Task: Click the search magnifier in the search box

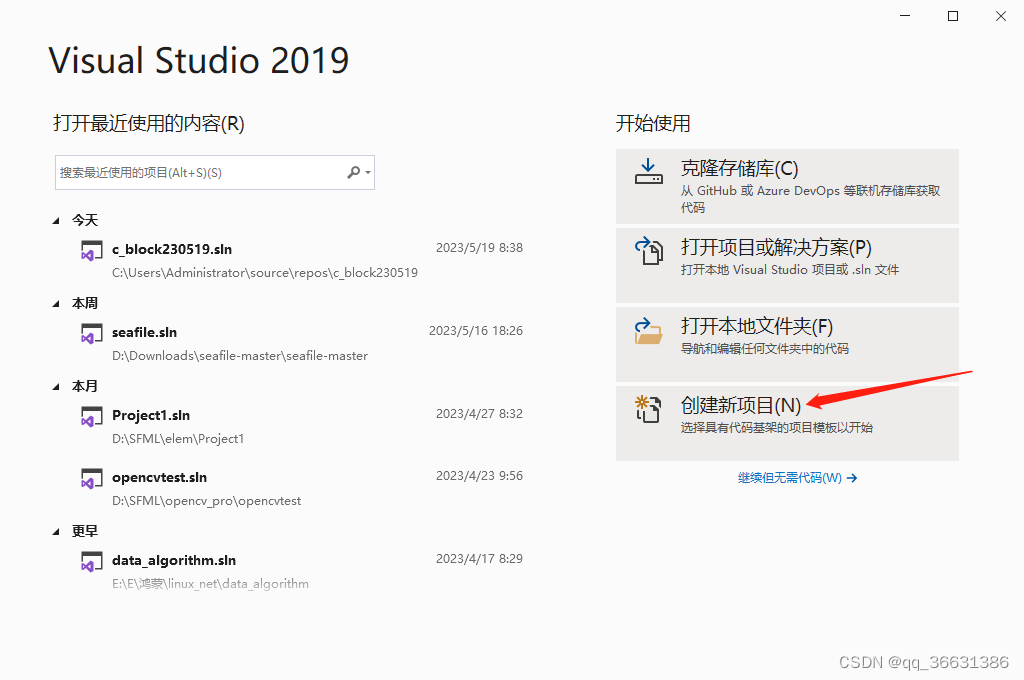Action: pos(353,172)
